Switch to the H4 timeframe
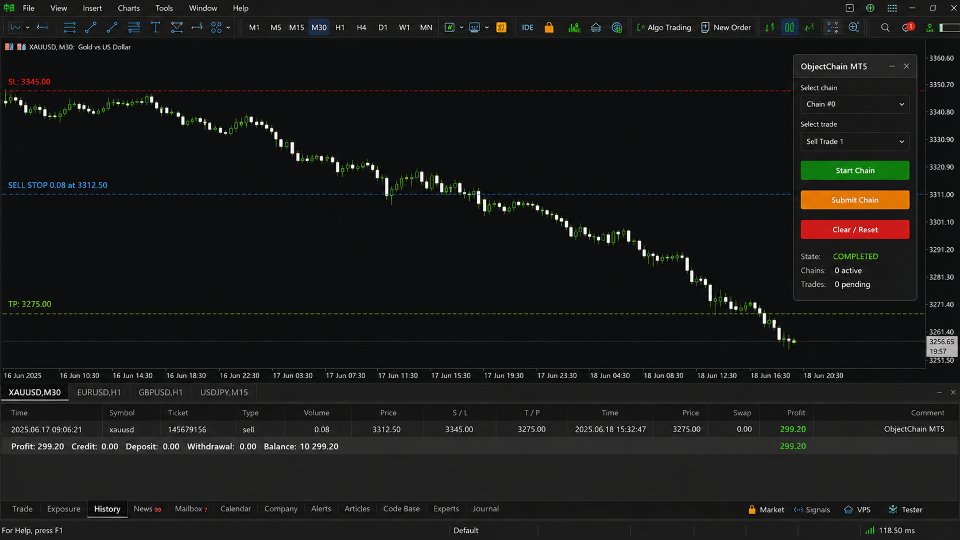The image size is (960, 540). [361, 28]
